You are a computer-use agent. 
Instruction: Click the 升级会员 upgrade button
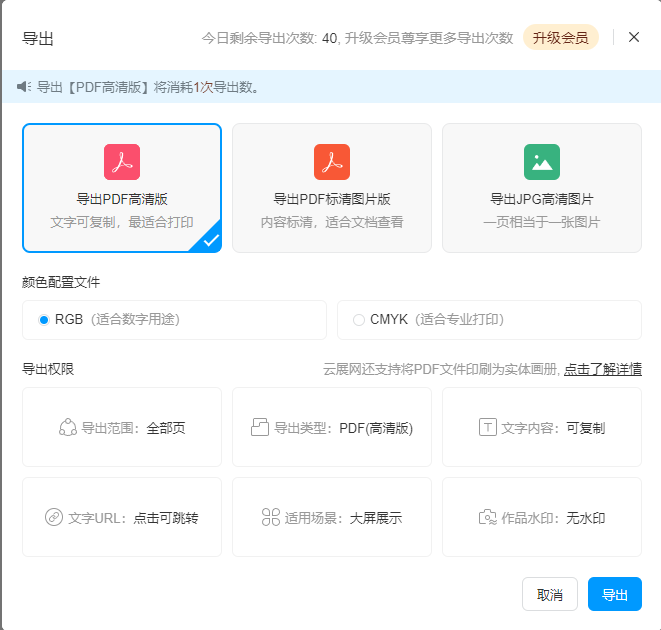(560, 38)
